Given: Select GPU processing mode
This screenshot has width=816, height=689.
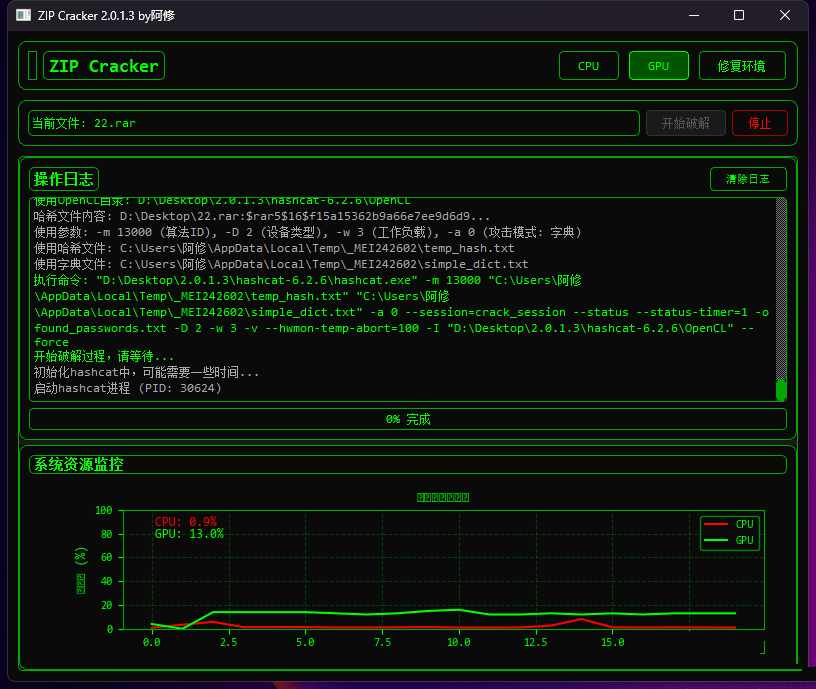Looking at the screenshot, I should (x=658, y=65).
